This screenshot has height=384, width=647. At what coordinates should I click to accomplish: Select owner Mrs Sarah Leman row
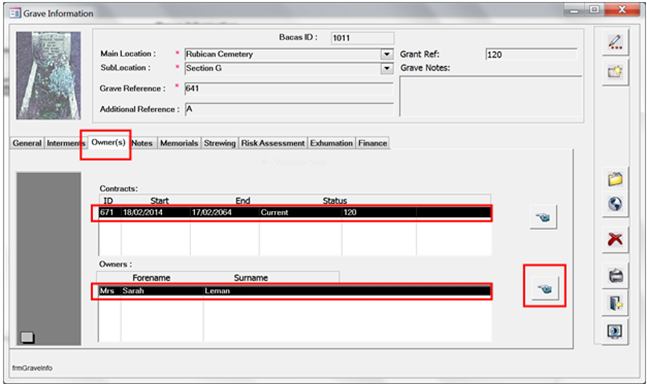pyautogui.click(x=294, y=291)
